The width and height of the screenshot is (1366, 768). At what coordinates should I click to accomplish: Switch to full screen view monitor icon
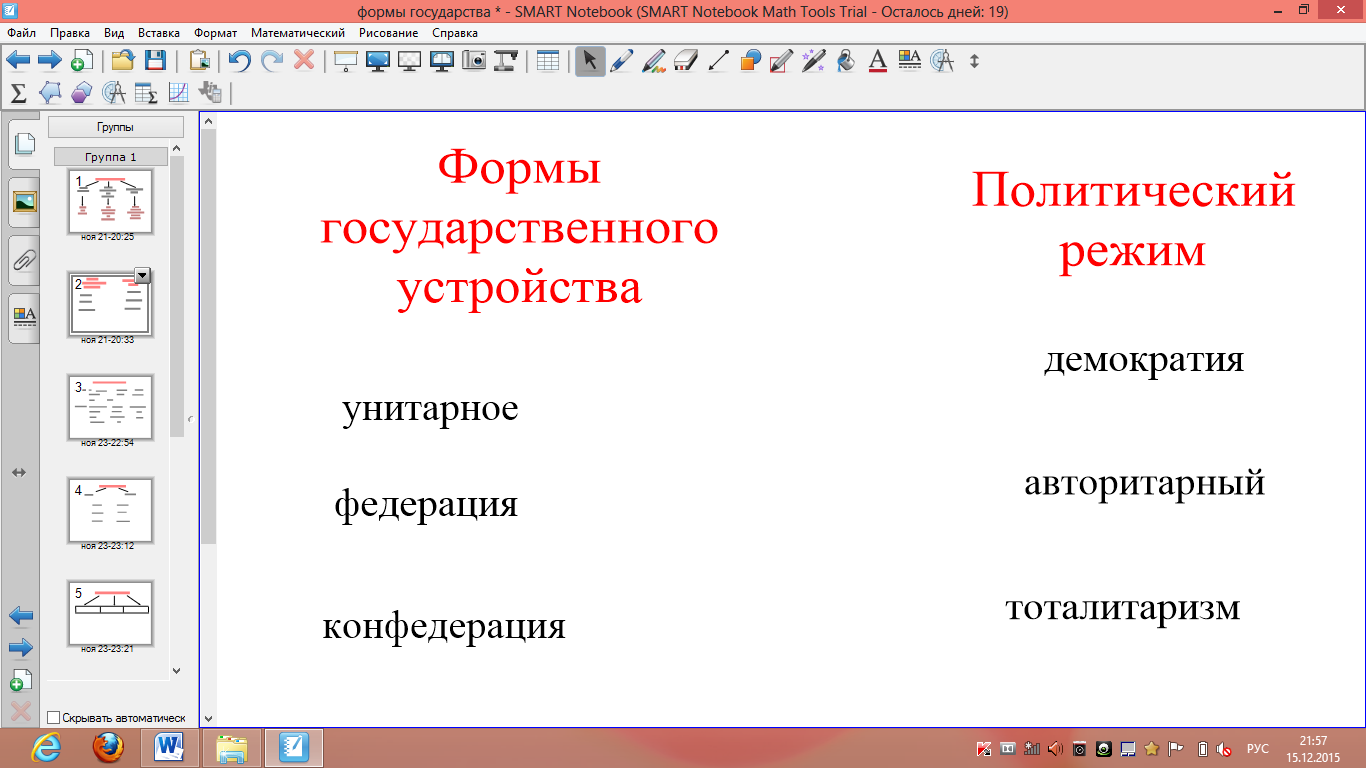pos(378,60)
